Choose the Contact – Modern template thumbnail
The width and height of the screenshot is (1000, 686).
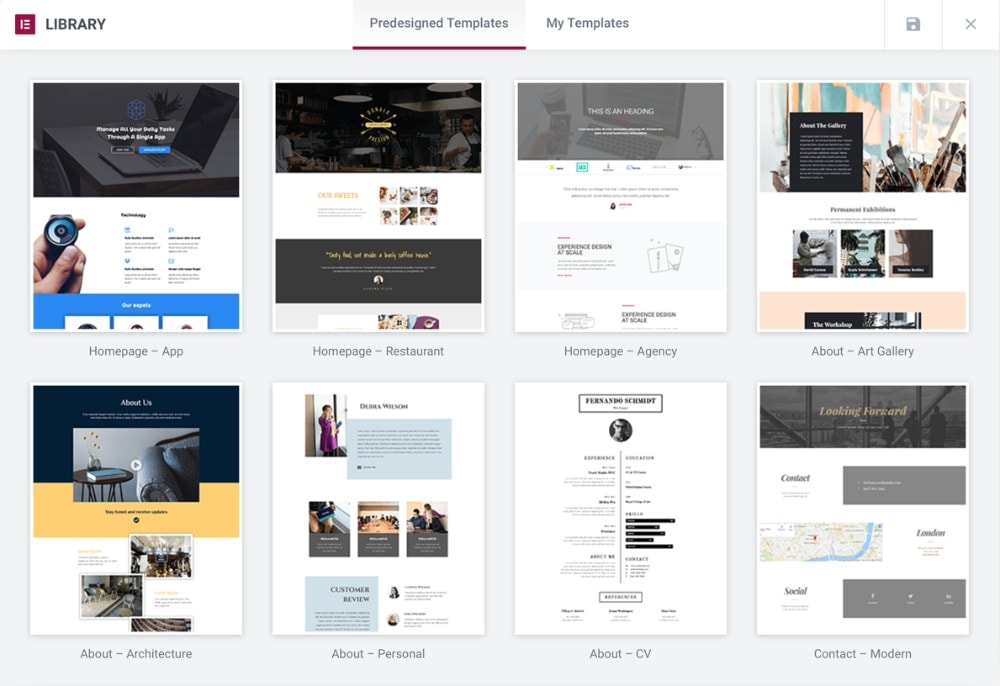(x=862, y=509)
